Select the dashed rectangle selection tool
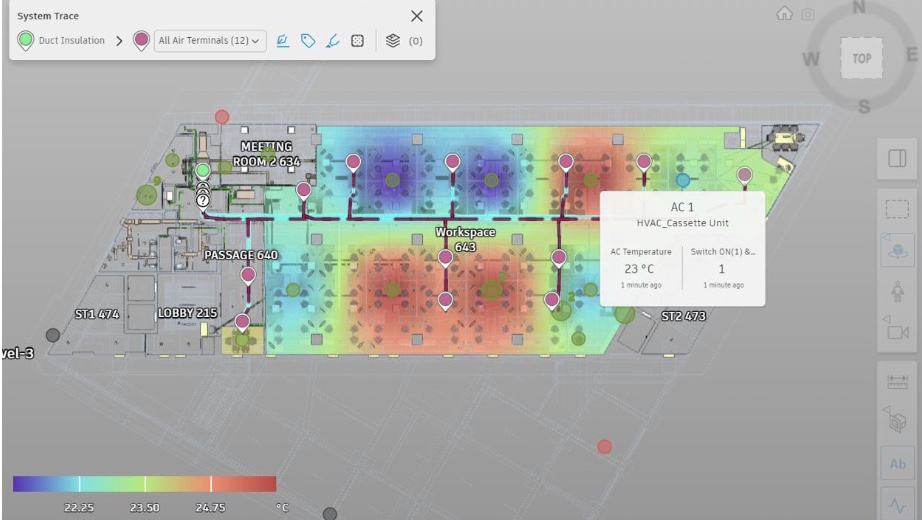 coord(897,209)
